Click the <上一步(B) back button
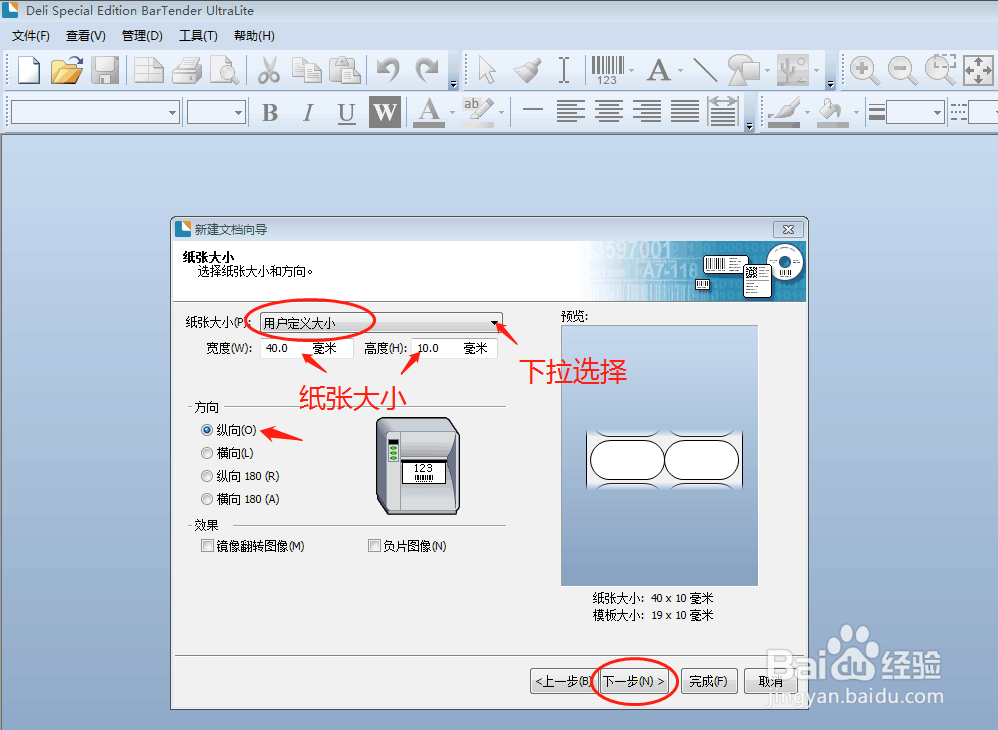 563,681
